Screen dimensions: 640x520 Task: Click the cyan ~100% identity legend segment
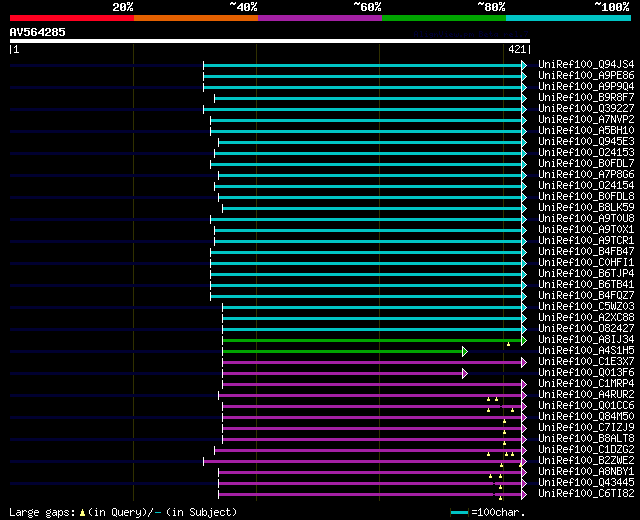tap(568, 18)
